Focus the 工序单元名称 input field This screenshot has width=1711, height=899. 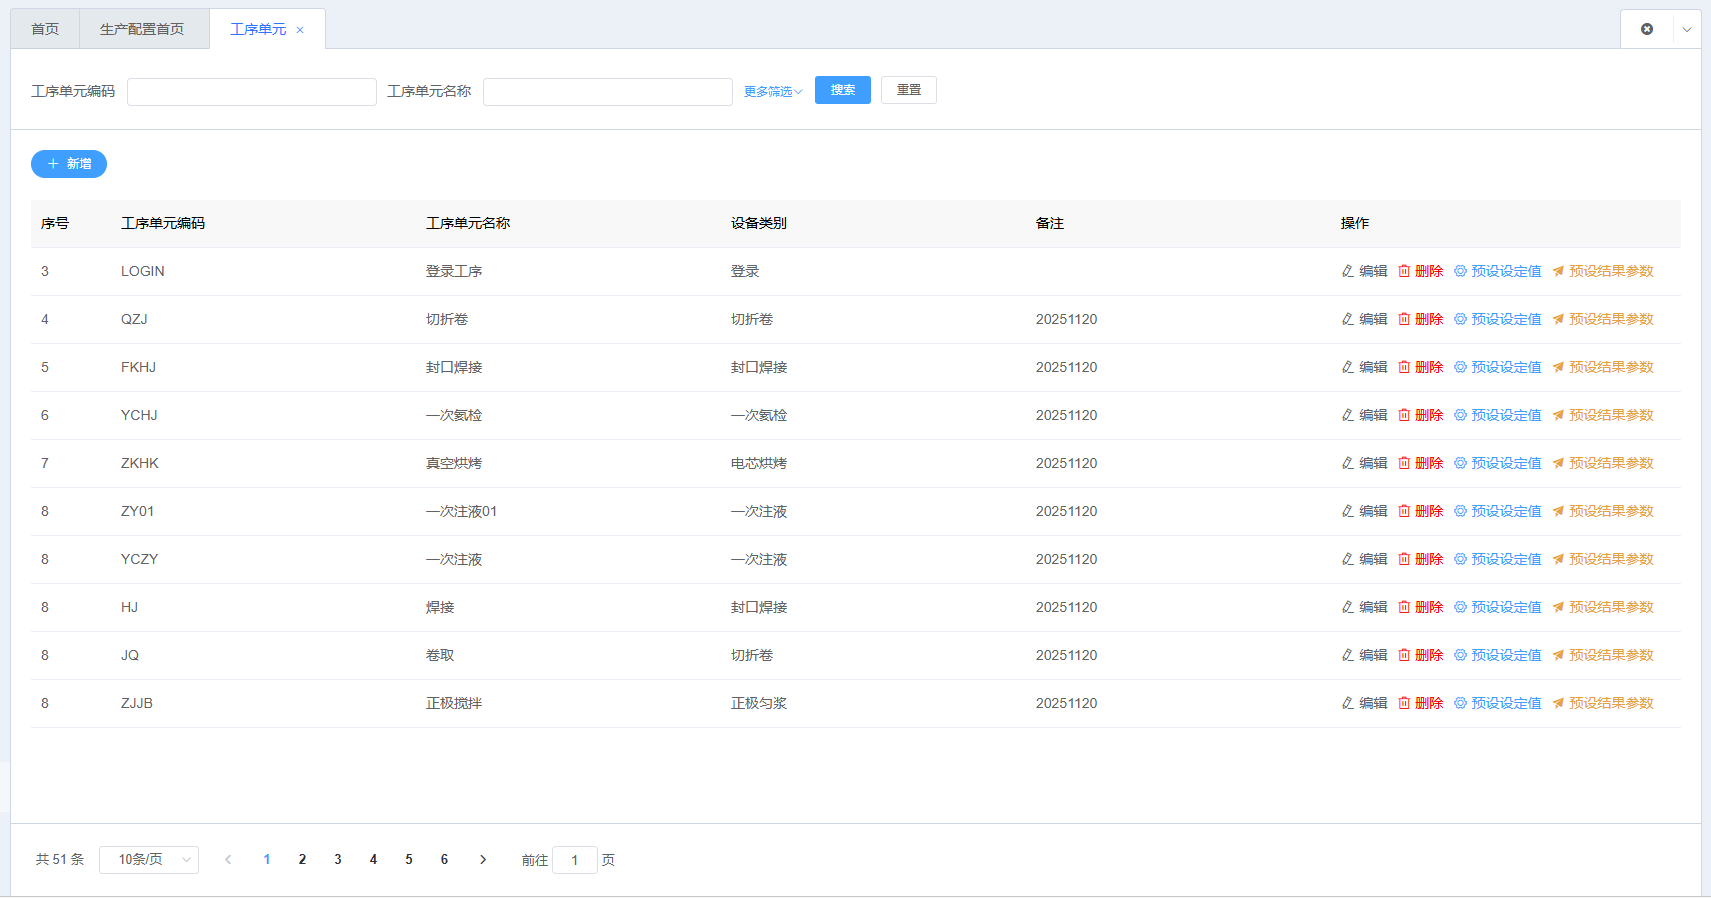(608, 92)
